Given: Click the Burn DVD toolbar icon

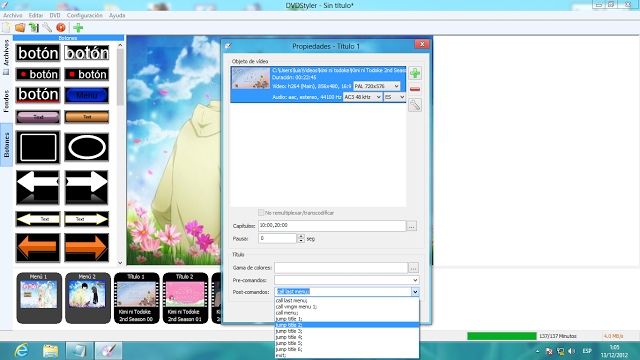Looking at the screenshot, I should tap(61, 27).
